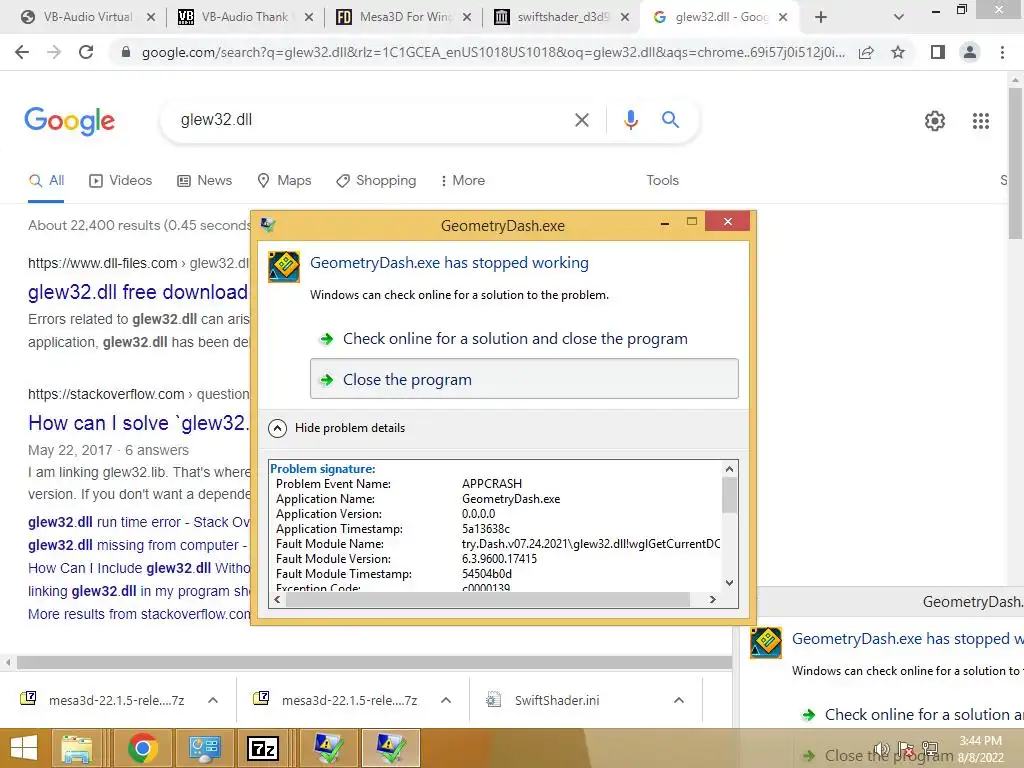Open the SwiftShader.ini downloaded file

point(556,700)
